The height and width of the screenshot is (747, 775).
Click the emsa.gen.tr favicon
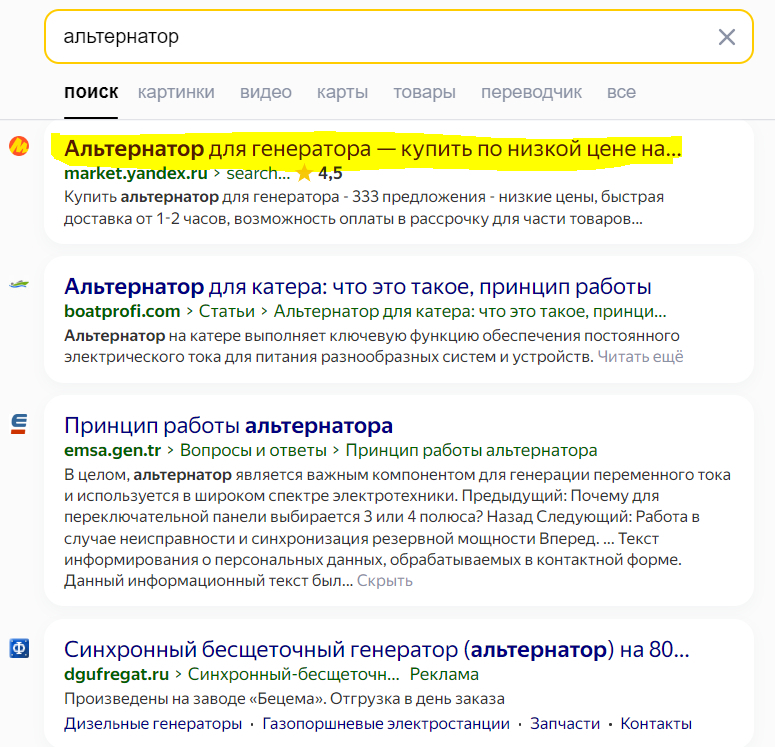tap(19, 424)
